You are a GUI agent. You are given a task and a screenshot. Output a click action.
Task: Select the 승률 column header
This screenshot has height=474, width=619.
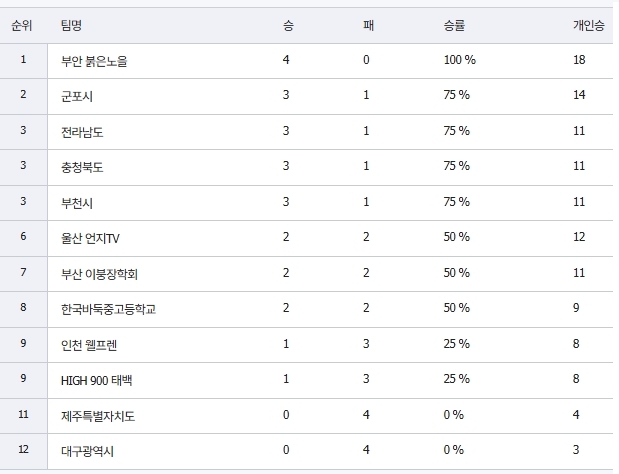pyautogui.click(x=454, y=26)
